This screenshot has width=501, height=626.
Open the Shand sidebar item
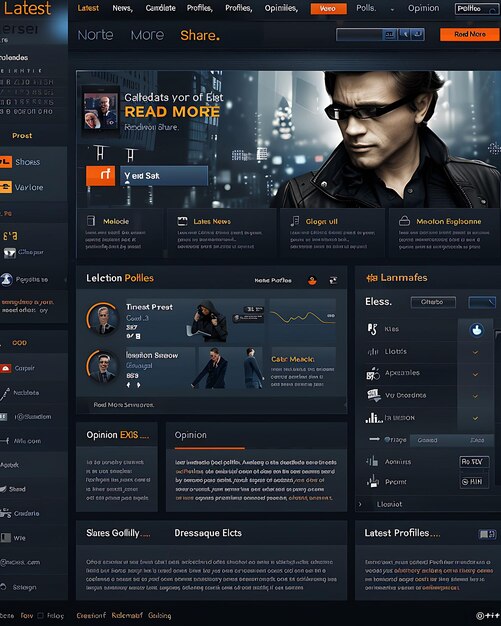click(x=17, y=489)
